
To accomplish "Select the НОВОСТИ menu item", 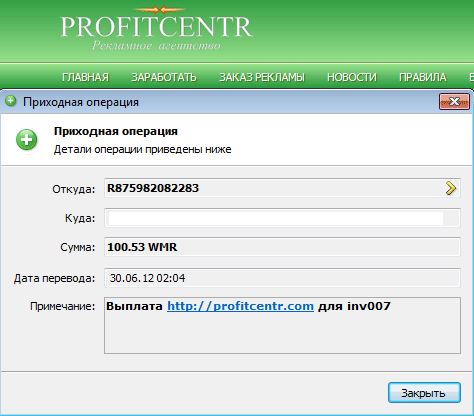I will pyautogui.click(x=352, y=77).
